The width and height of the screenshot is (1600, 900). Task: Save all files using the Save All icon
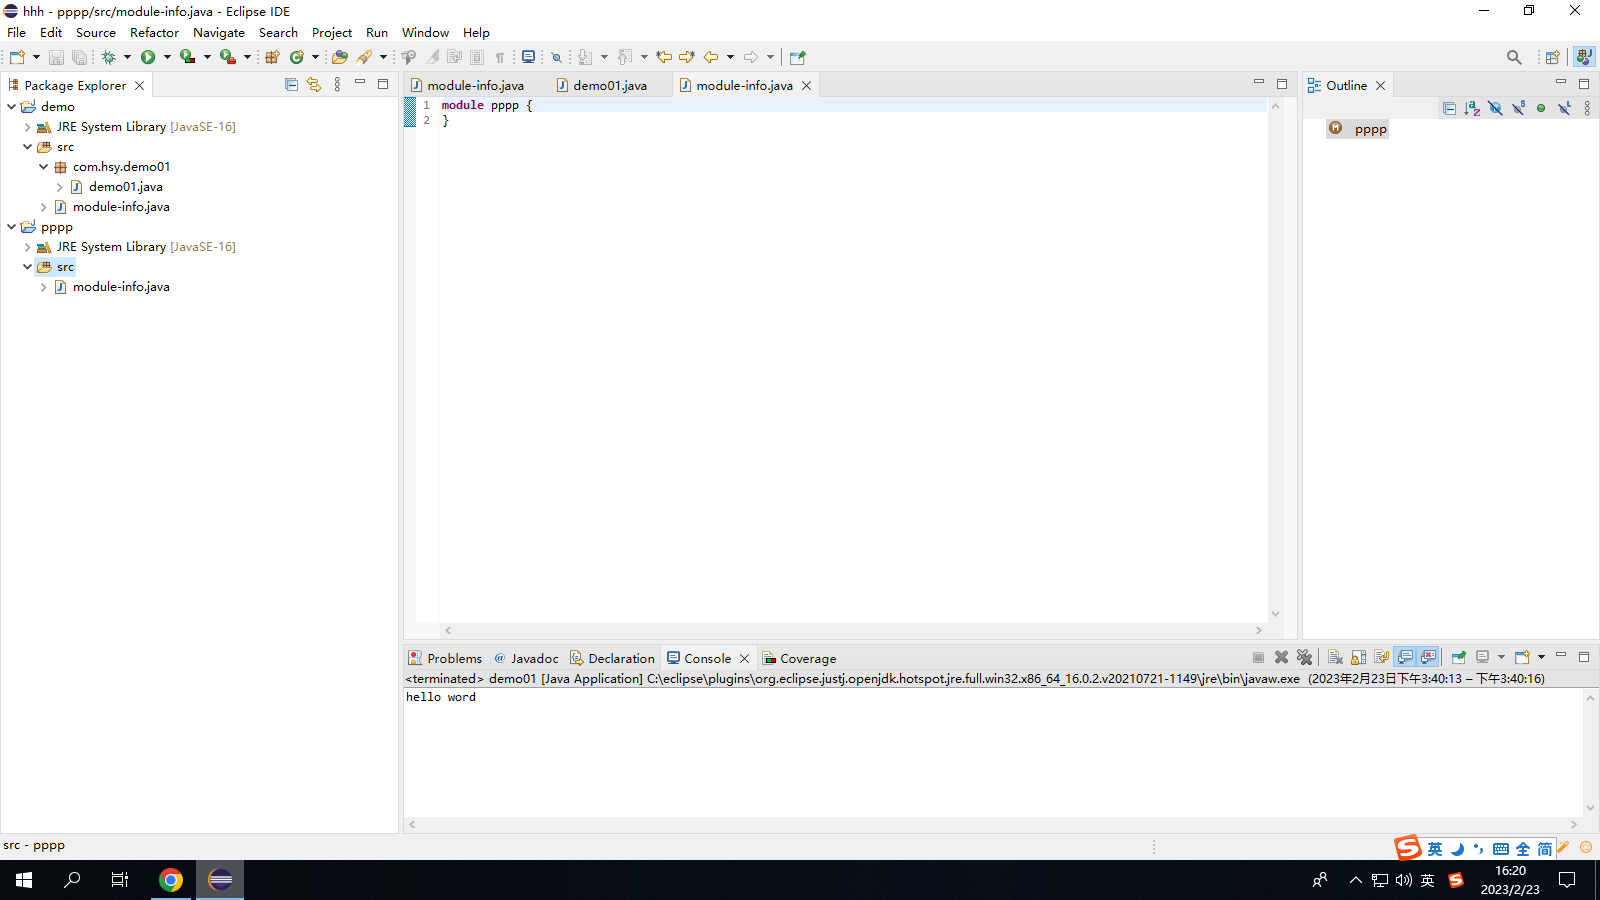point(79,57)
